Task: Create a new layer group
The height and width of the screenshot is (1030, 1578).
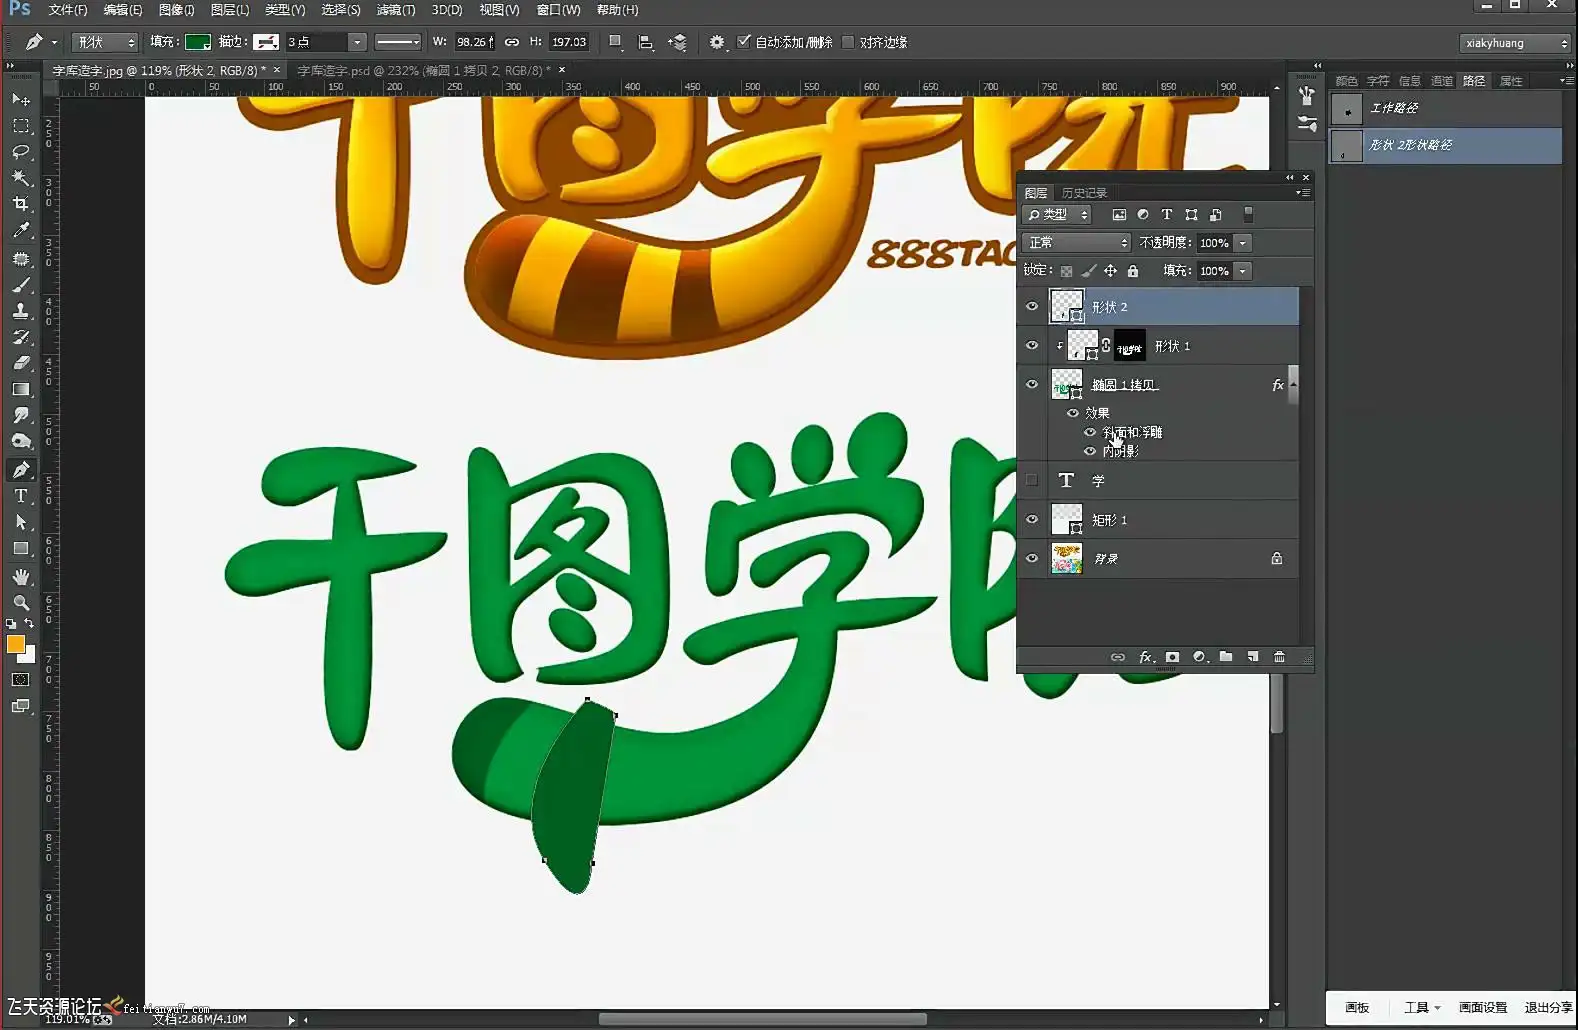Action: [1226, 657]
